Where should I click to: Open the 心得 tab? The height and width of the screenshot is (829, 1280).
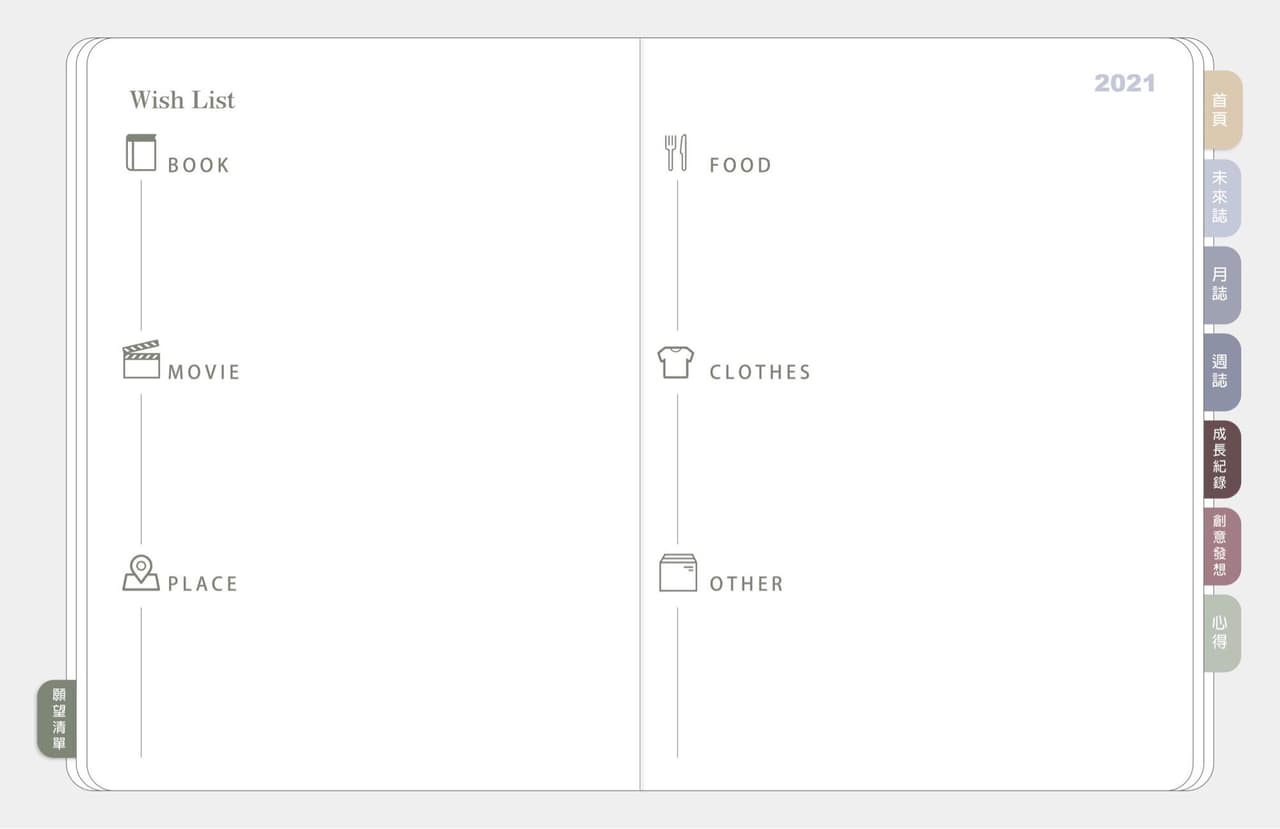1221,633
